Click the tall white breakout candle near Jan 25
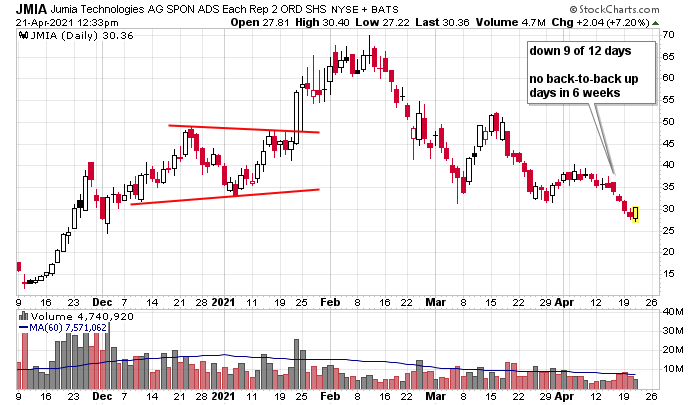The image size is (700, 405). pos(296,117)
